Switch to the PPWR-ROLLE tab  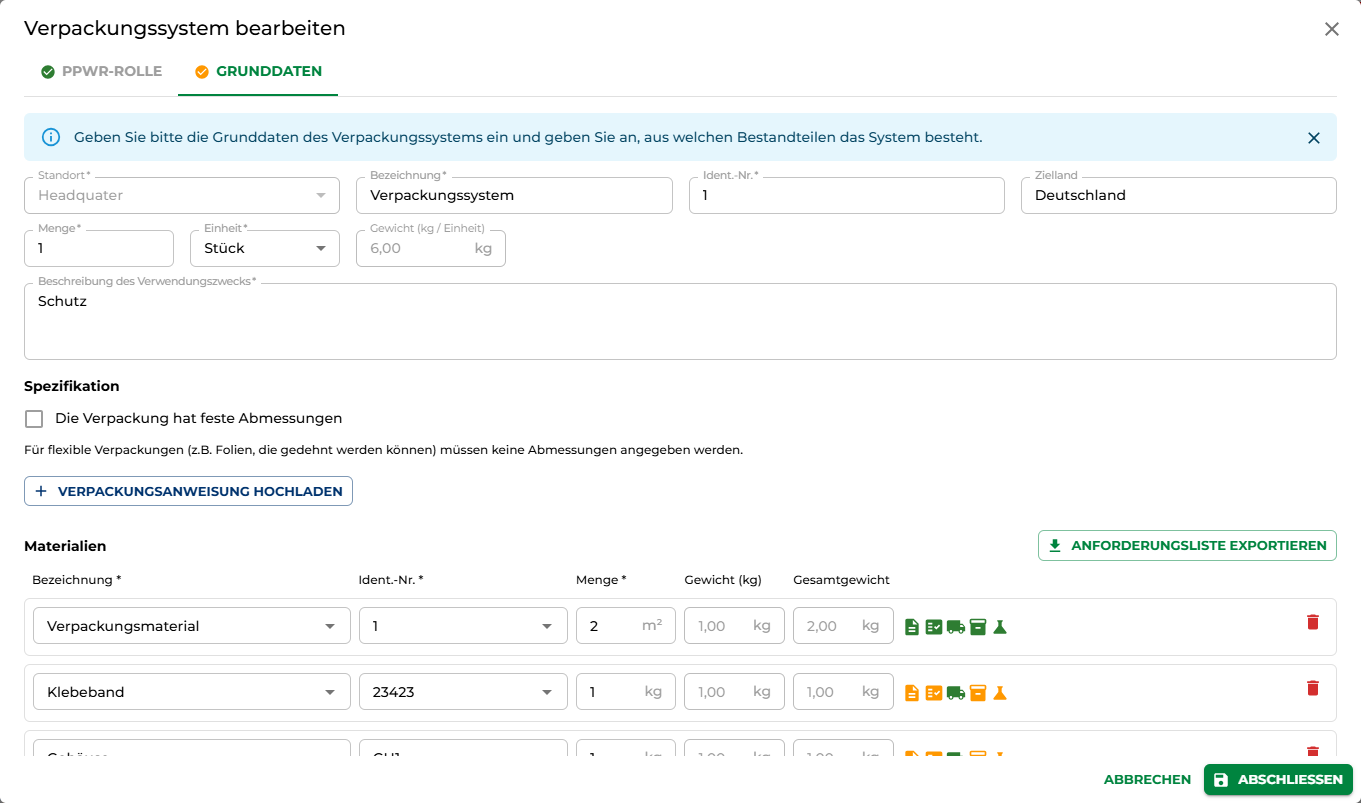click(101, 72)
